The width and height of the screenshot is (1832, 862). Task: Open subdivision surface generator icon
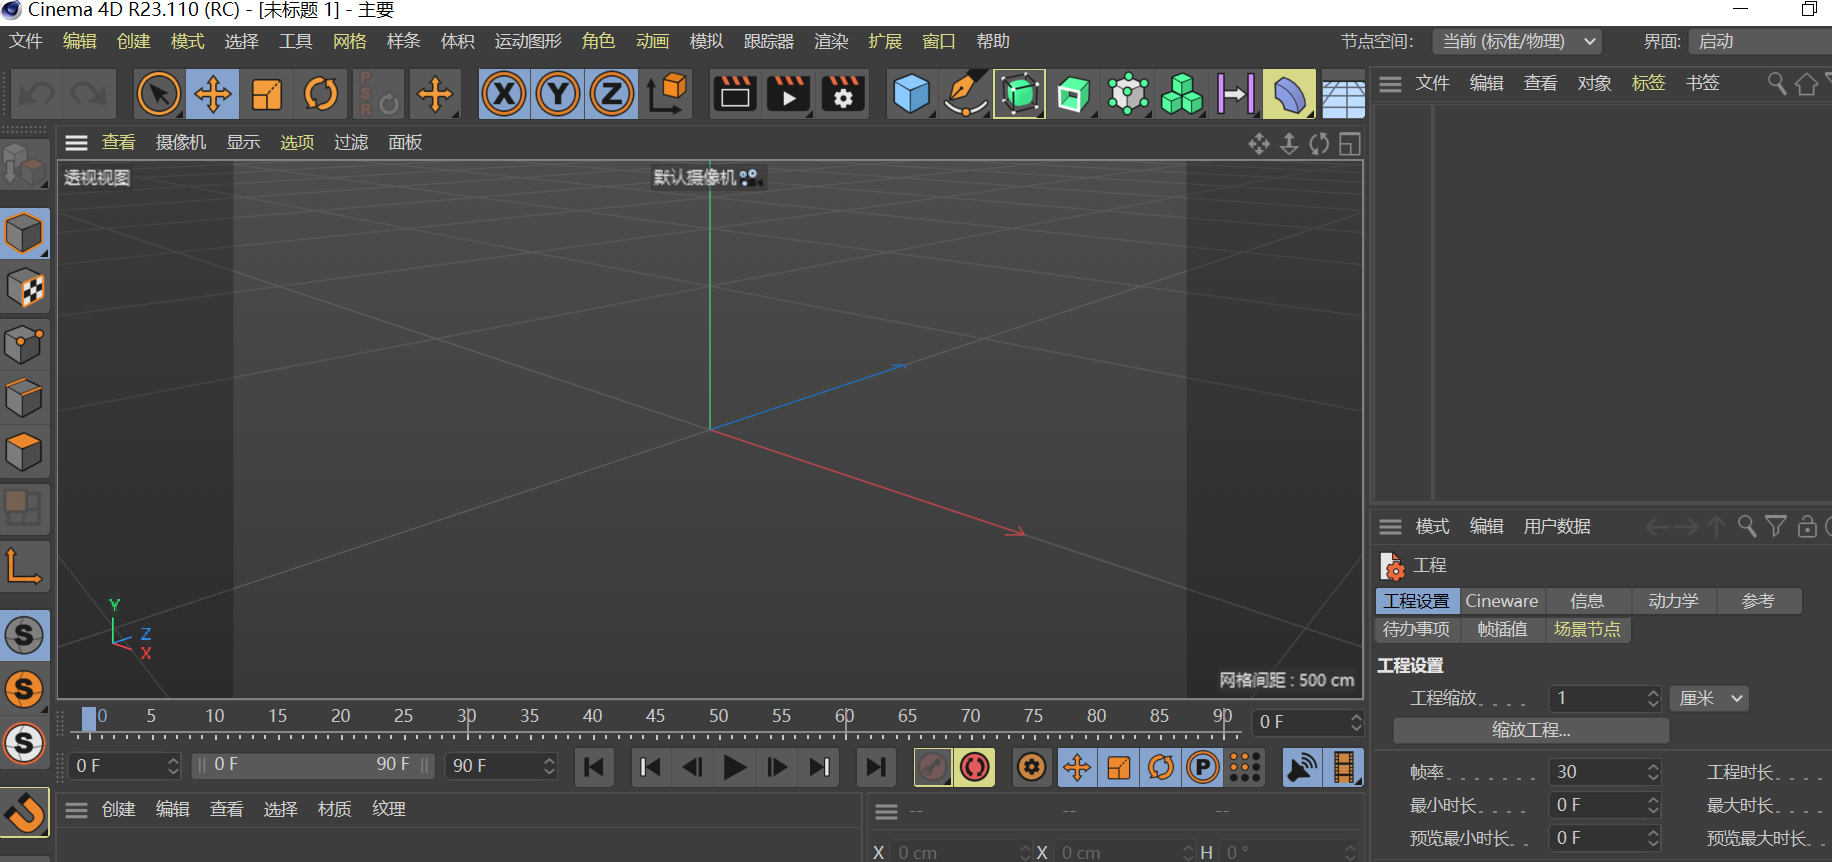1019,95
